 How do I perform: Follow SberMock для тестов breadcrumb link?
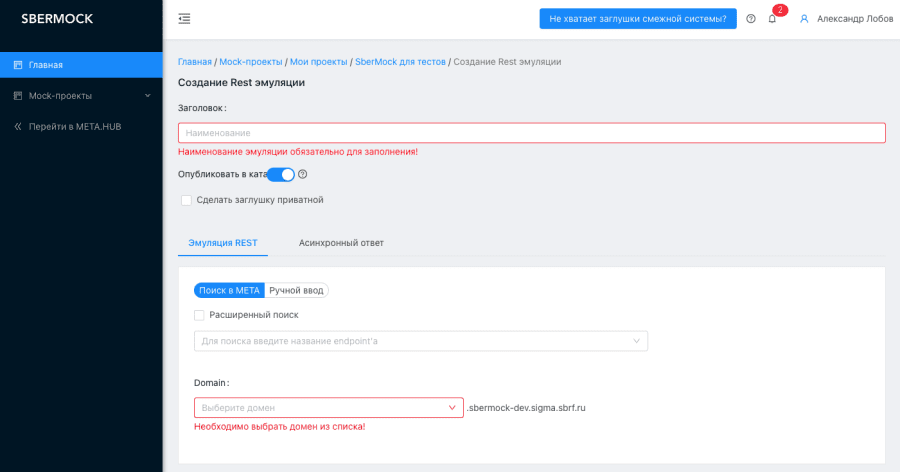tap(400, 61)
